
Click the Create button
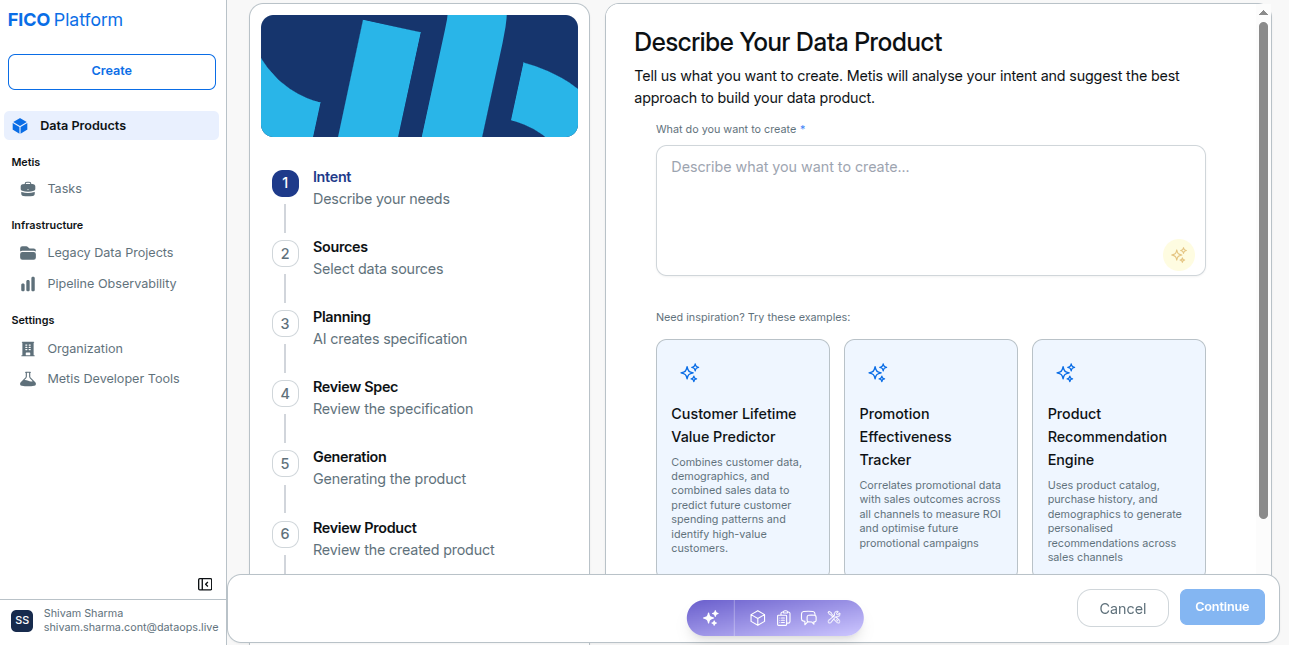(x=112, y=72)
